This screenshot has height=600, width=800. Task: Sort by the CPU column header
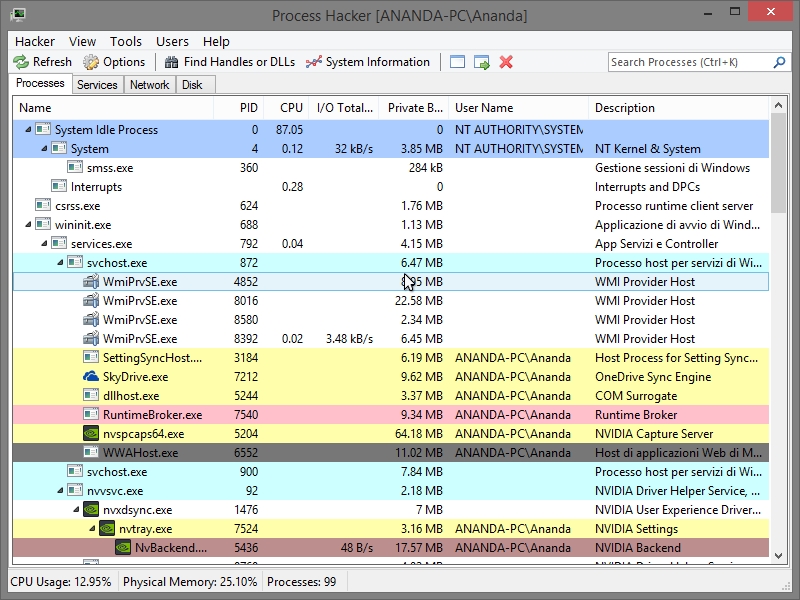286,108
